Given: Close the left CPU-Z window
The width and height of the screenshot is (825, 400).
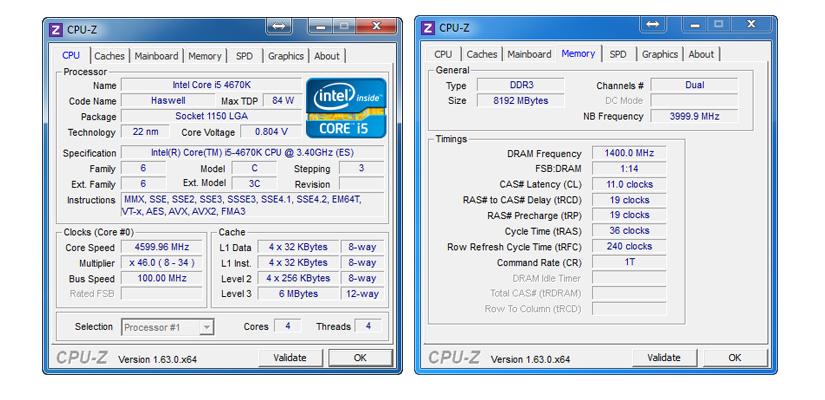Looking at the screenshot, I should (x=376, y=26).
